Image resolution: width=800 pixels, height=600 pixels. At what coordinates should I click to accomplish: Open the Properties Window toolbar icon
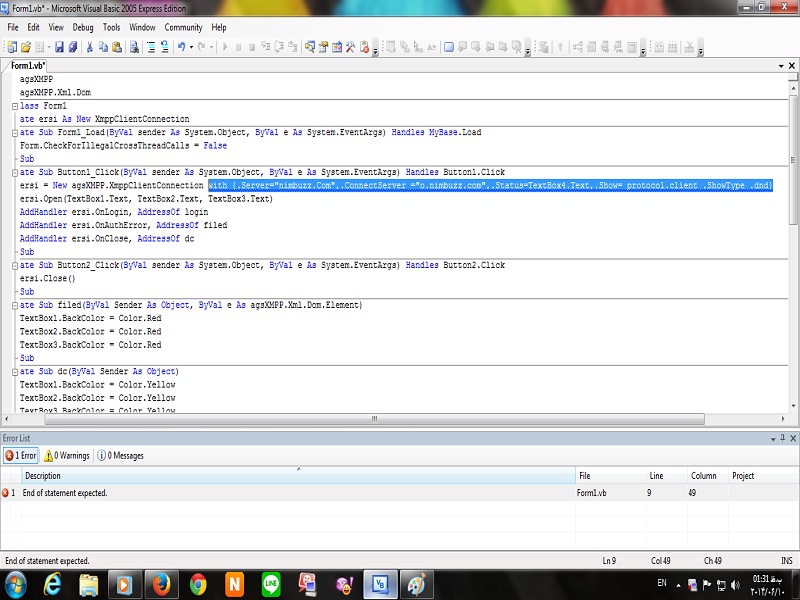coord(323,47)
